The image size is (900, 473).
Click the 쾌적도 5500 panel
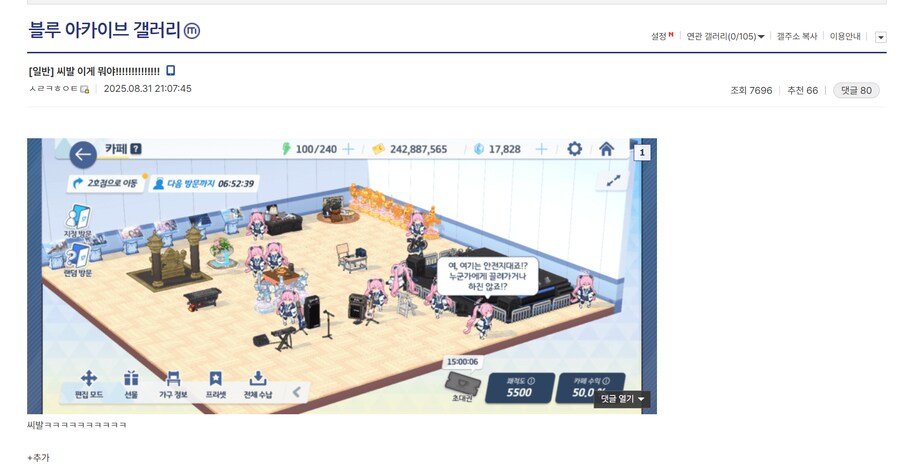(519, 387)
